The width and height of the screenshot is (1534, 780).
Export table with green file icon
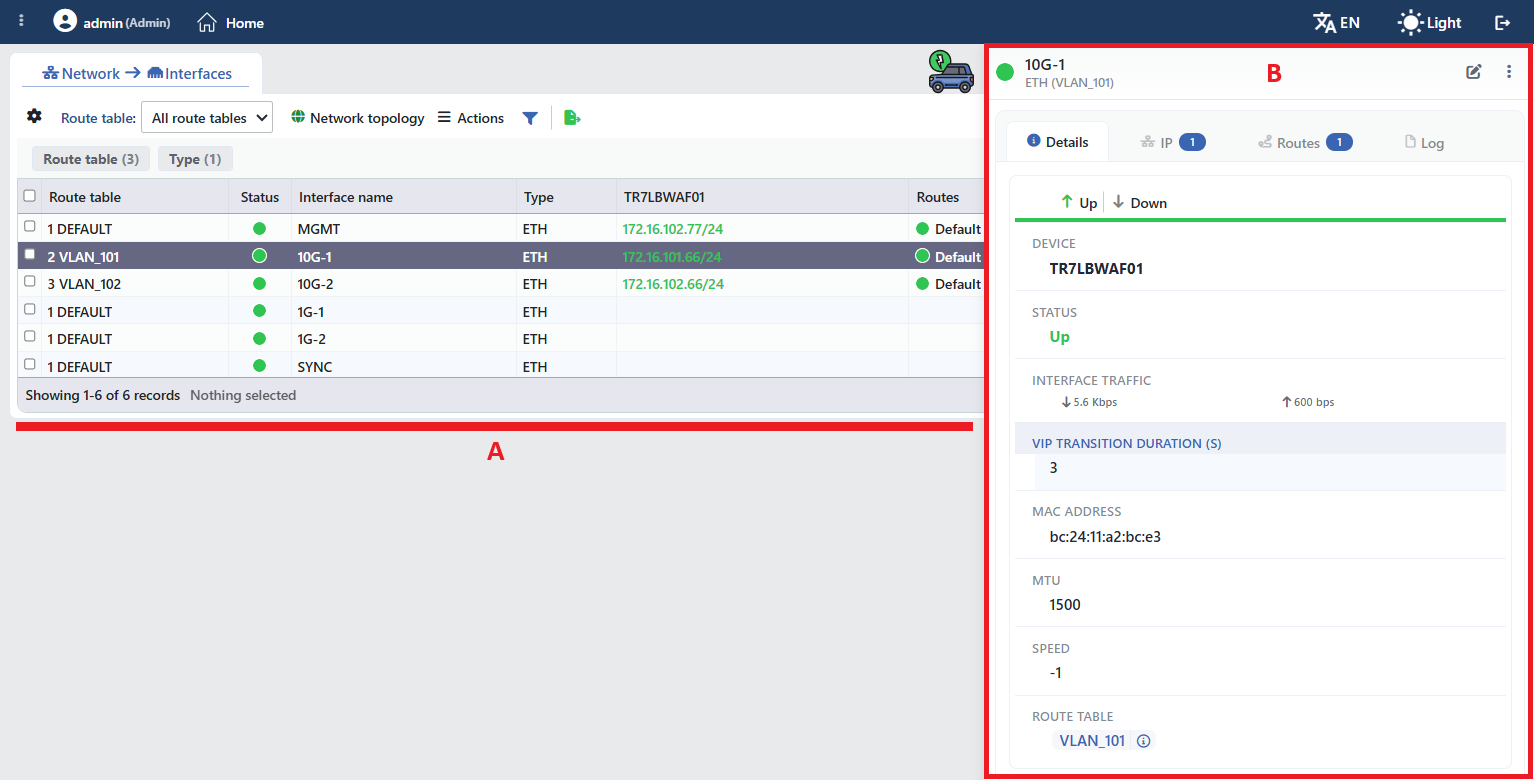[572, 118]
